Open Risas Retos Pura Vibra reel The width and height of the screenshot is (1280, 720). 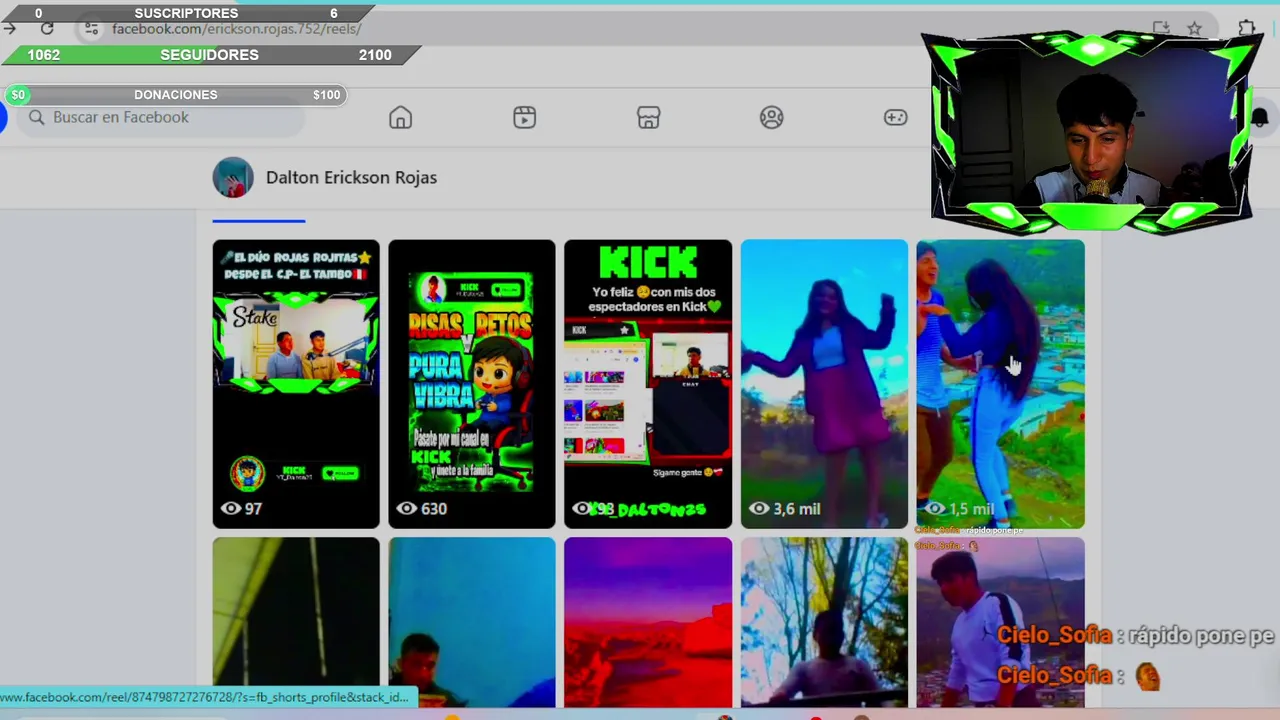click(471, 384)
